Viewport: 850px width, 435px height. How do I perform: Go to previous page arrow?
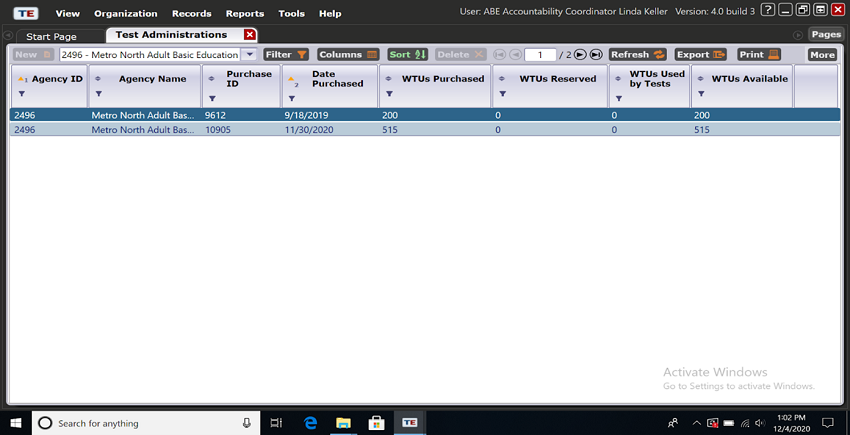tap(516, 54)
